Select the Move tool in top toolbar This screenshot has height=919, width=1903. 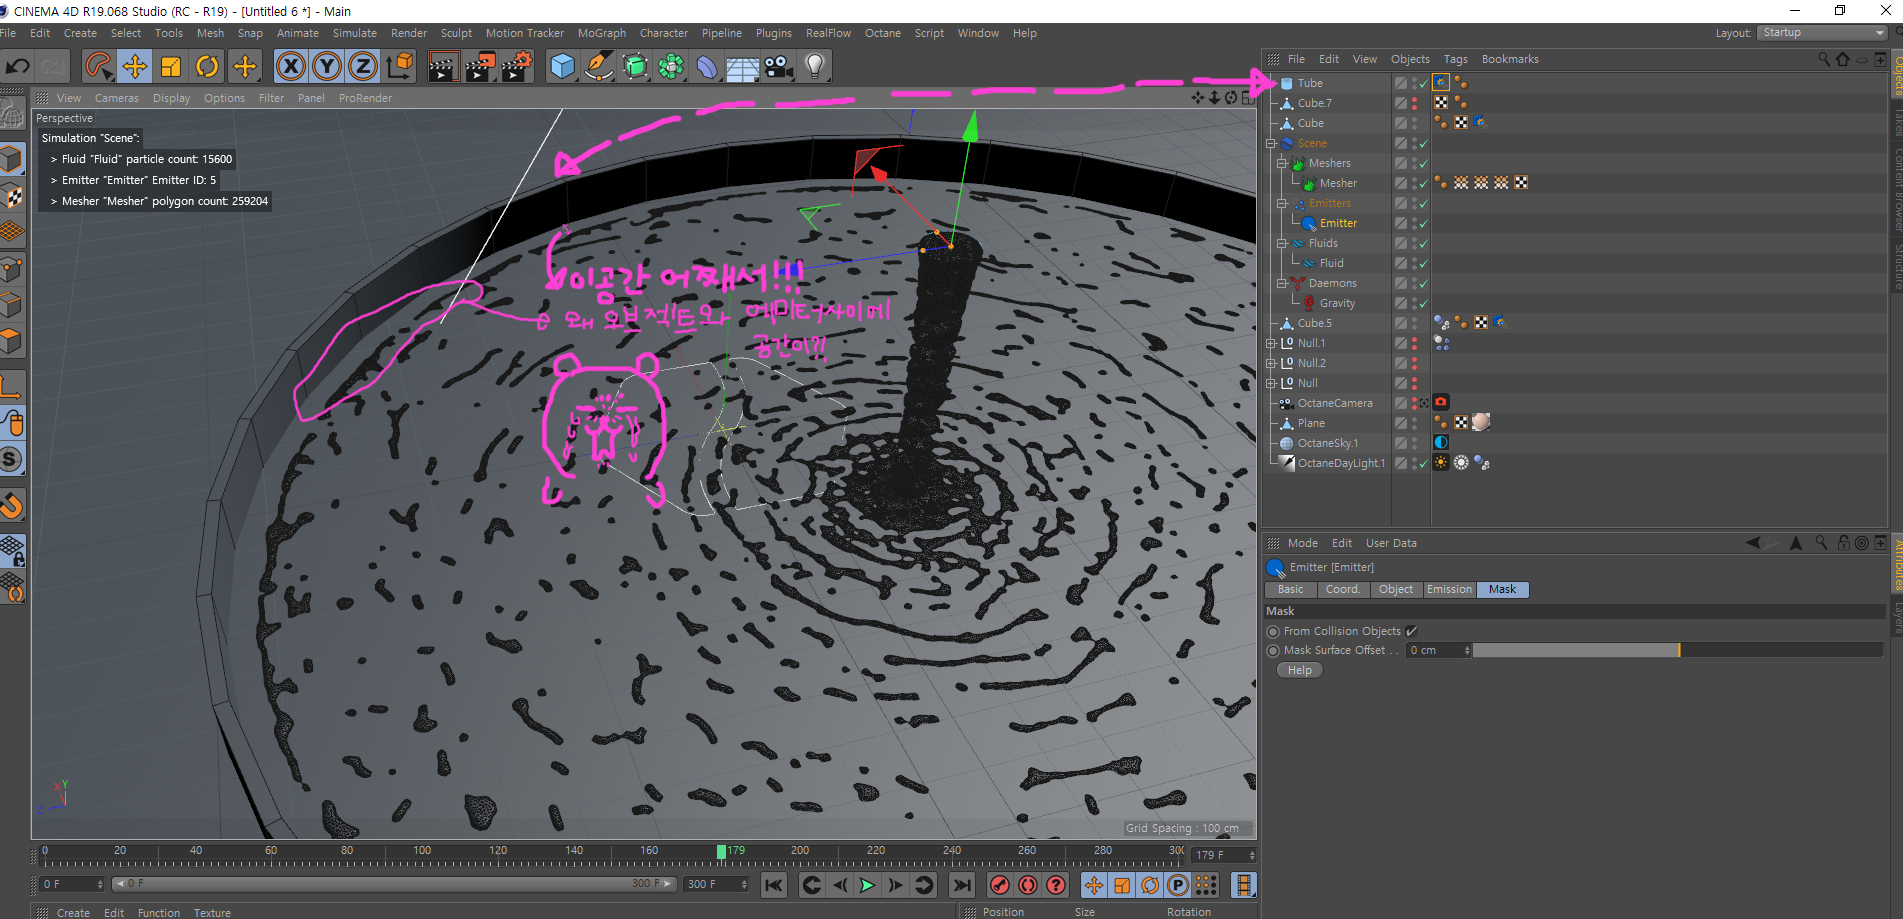click(134, 67)
